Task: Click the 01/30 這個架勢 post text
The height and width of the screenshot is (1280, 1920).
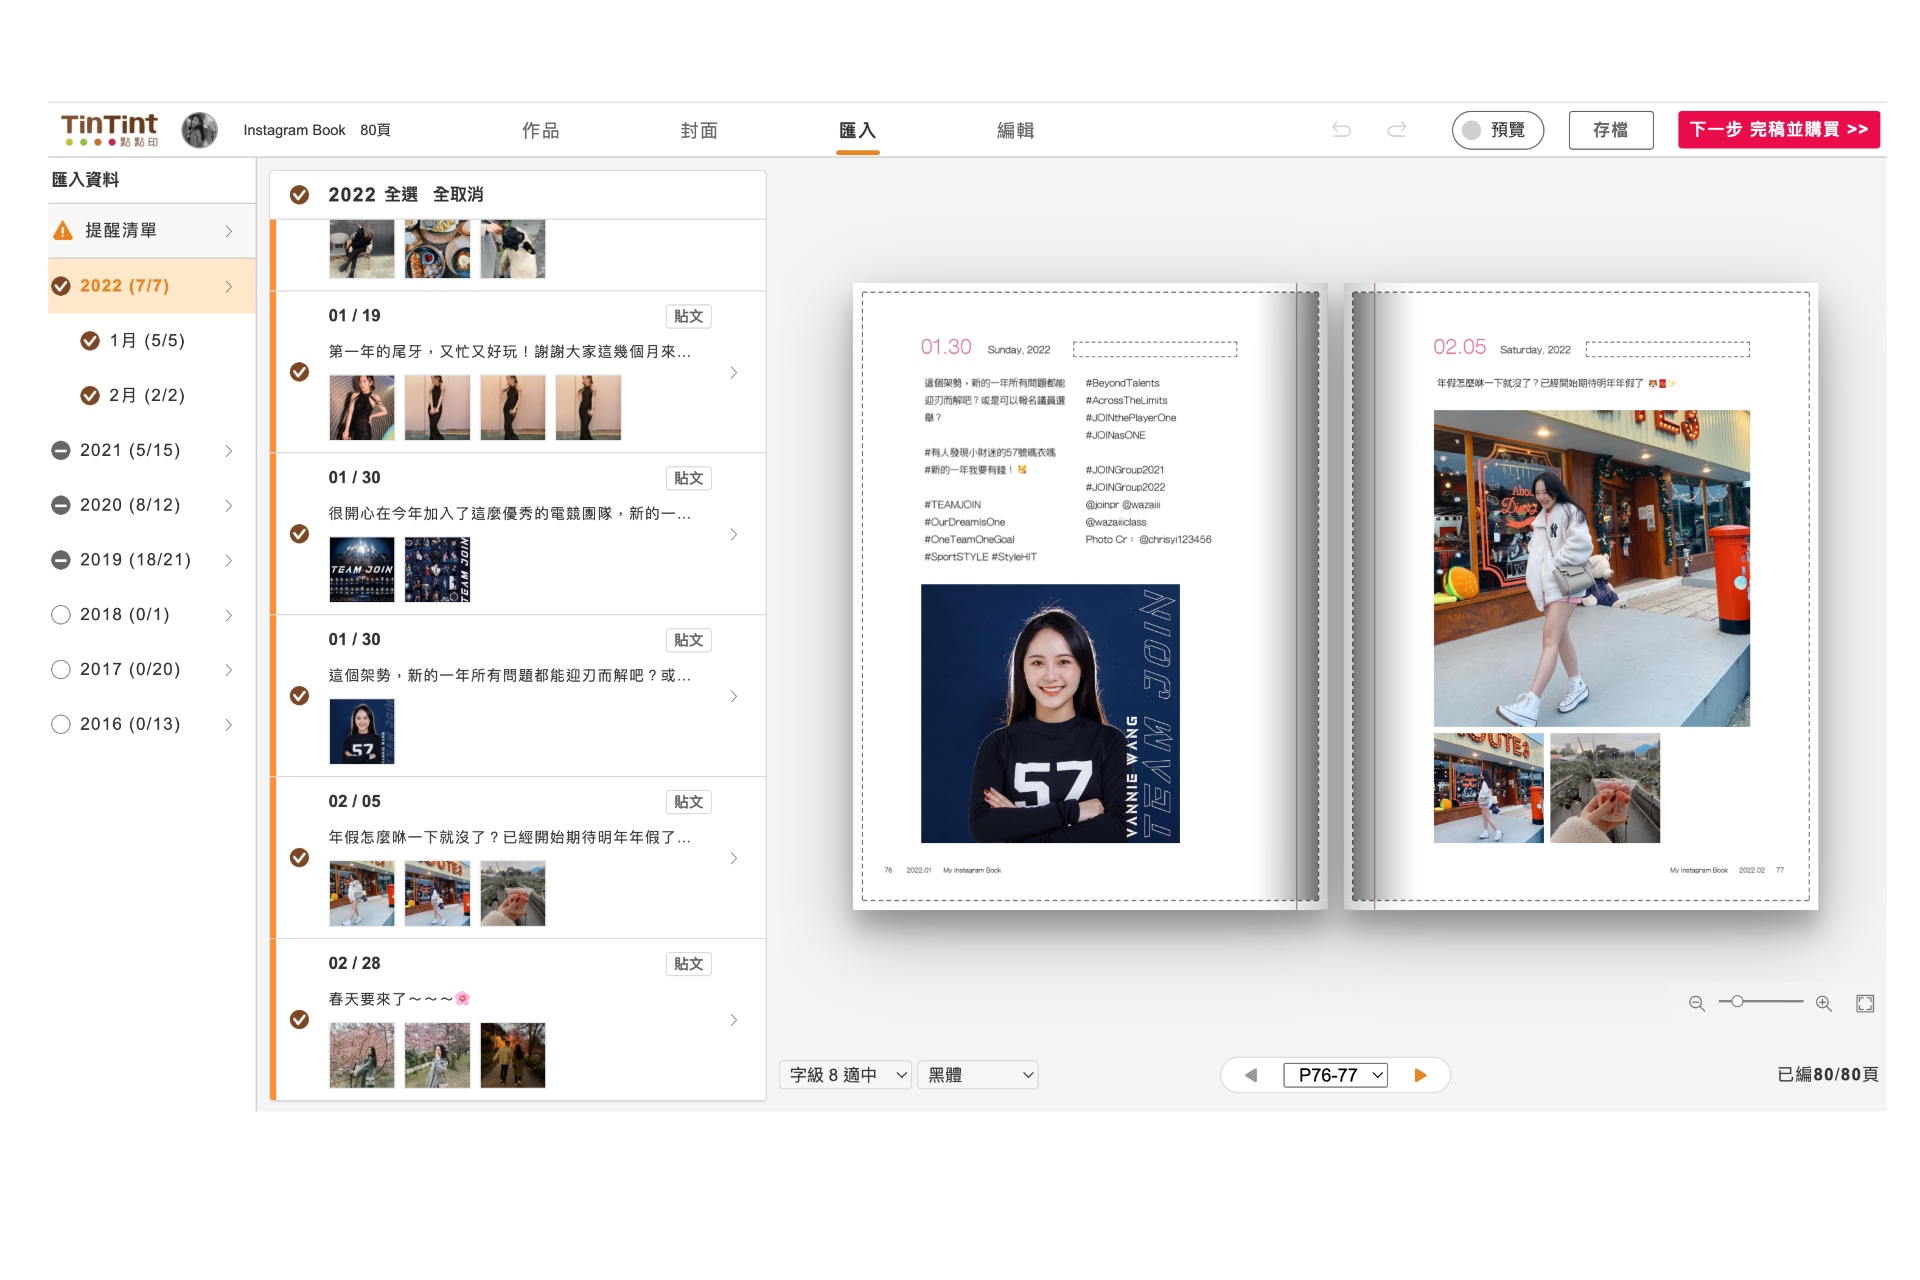Action: 510,676
